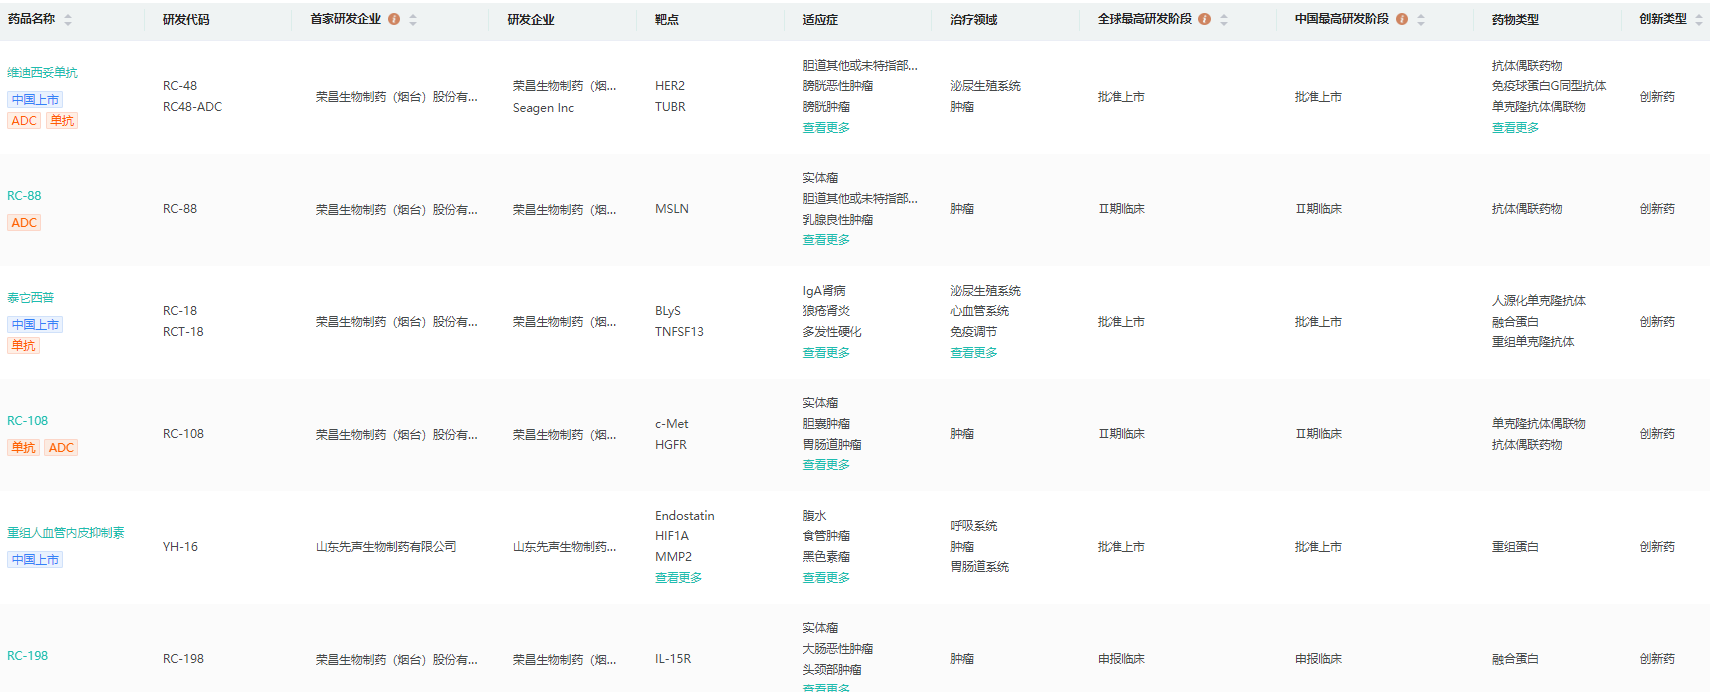Click Seagen Inc company text
The height and width of the screenshot is (692, 1710).
click(x=543, y=108)
